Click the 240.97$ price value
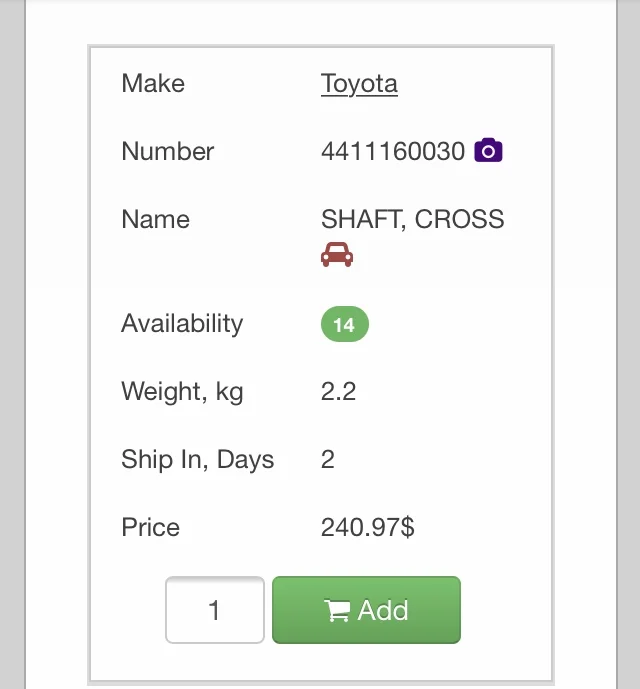640x689 pixels. point(367,527)
